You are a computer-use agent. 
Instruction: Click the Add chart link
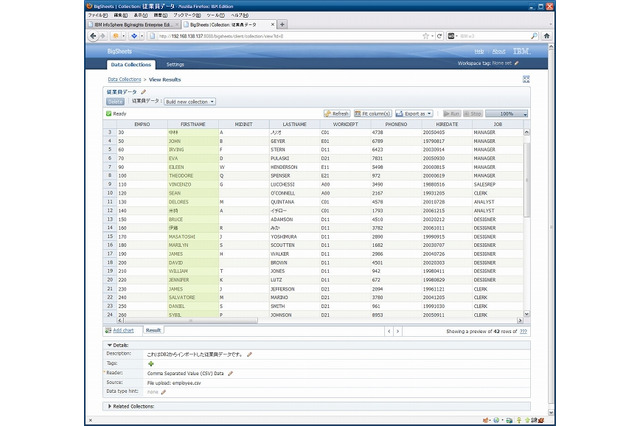(123, 331)
